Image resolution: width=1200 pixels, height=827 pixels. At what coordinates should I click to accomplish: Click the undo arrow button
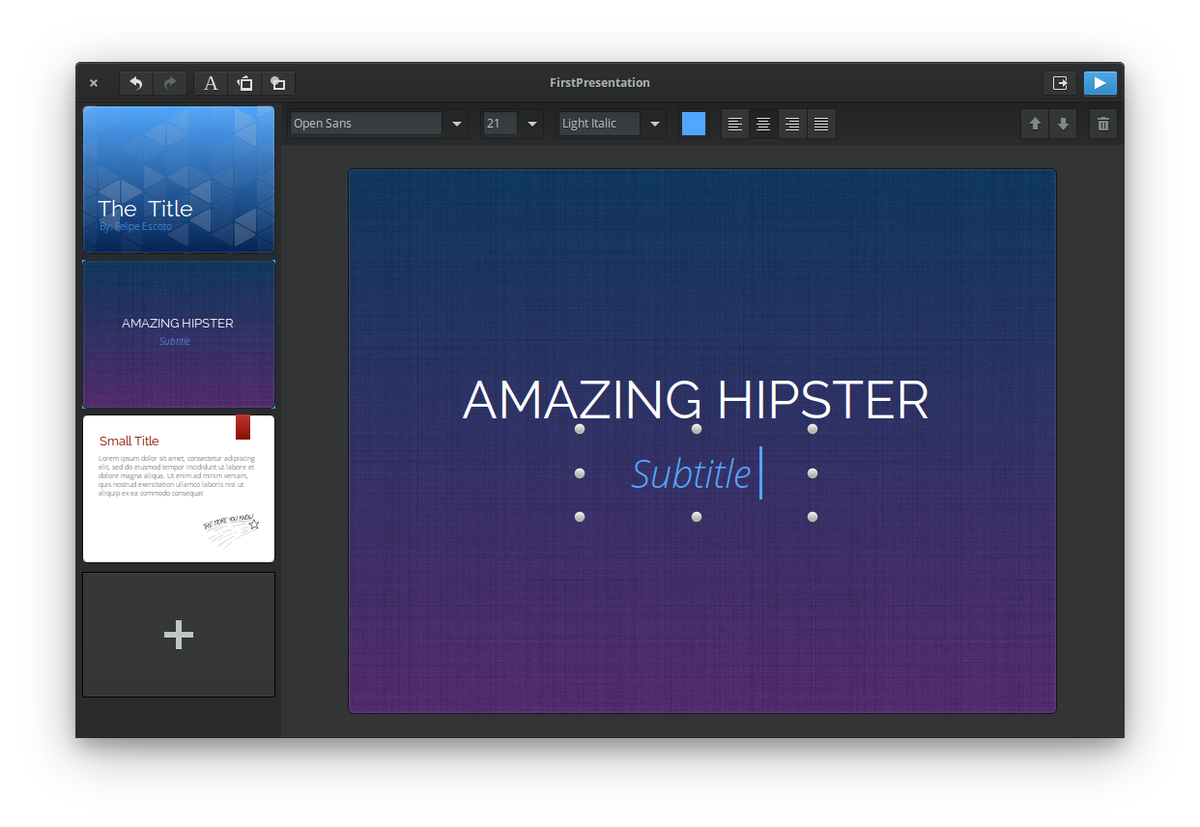click(136, 83)
